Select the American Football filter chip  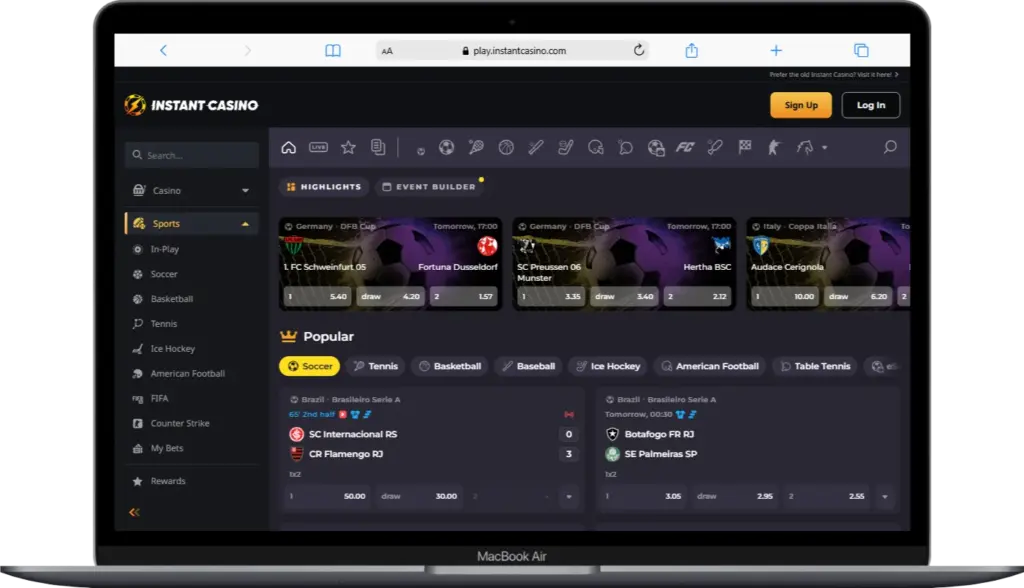[x=710, y=366]
